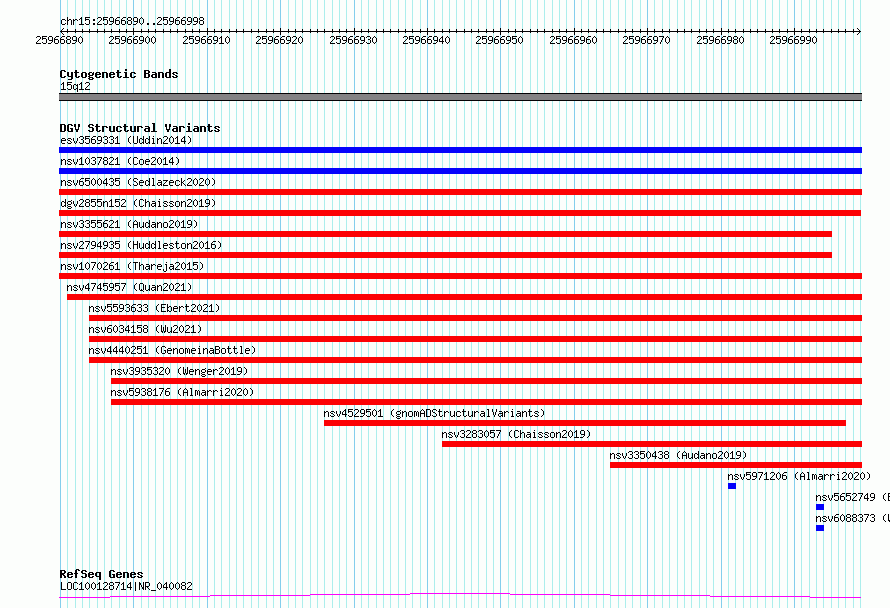Click the 15q12 band label
The height and width of the screenshot is (608, 890).
(x=75, y=86)
